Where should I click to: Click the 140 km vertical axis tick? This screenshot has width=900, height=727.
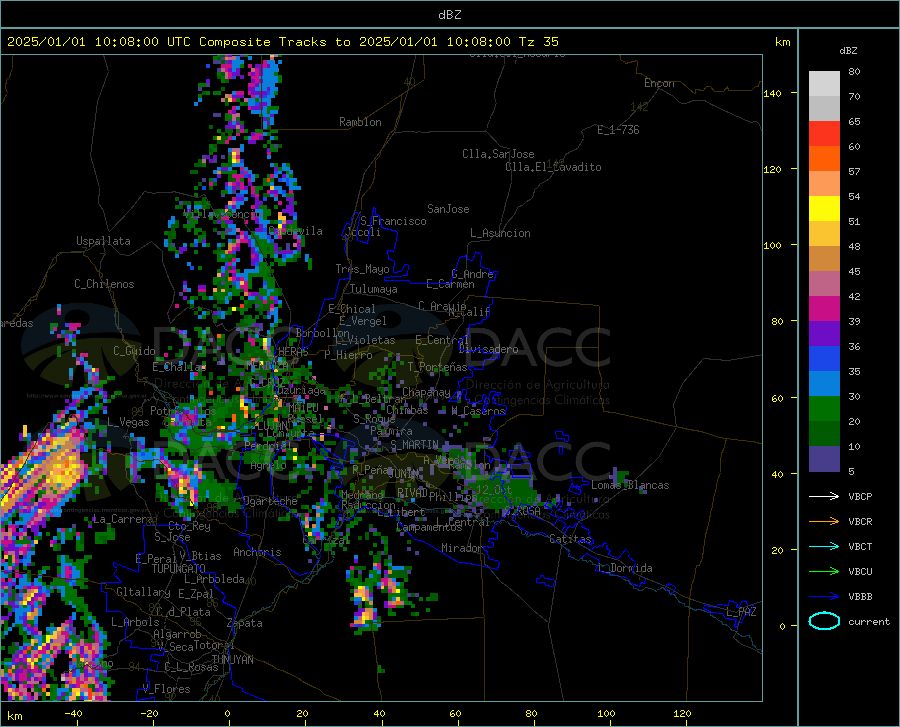(772, 93)
